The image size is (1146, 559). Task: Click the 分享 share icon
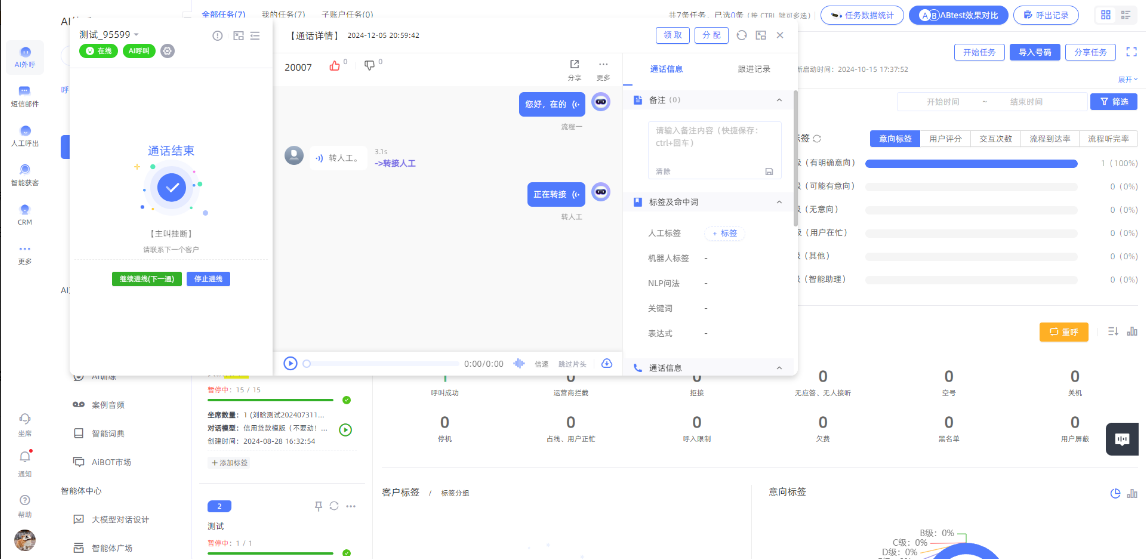pyautogui.click(x=574, y=65)
